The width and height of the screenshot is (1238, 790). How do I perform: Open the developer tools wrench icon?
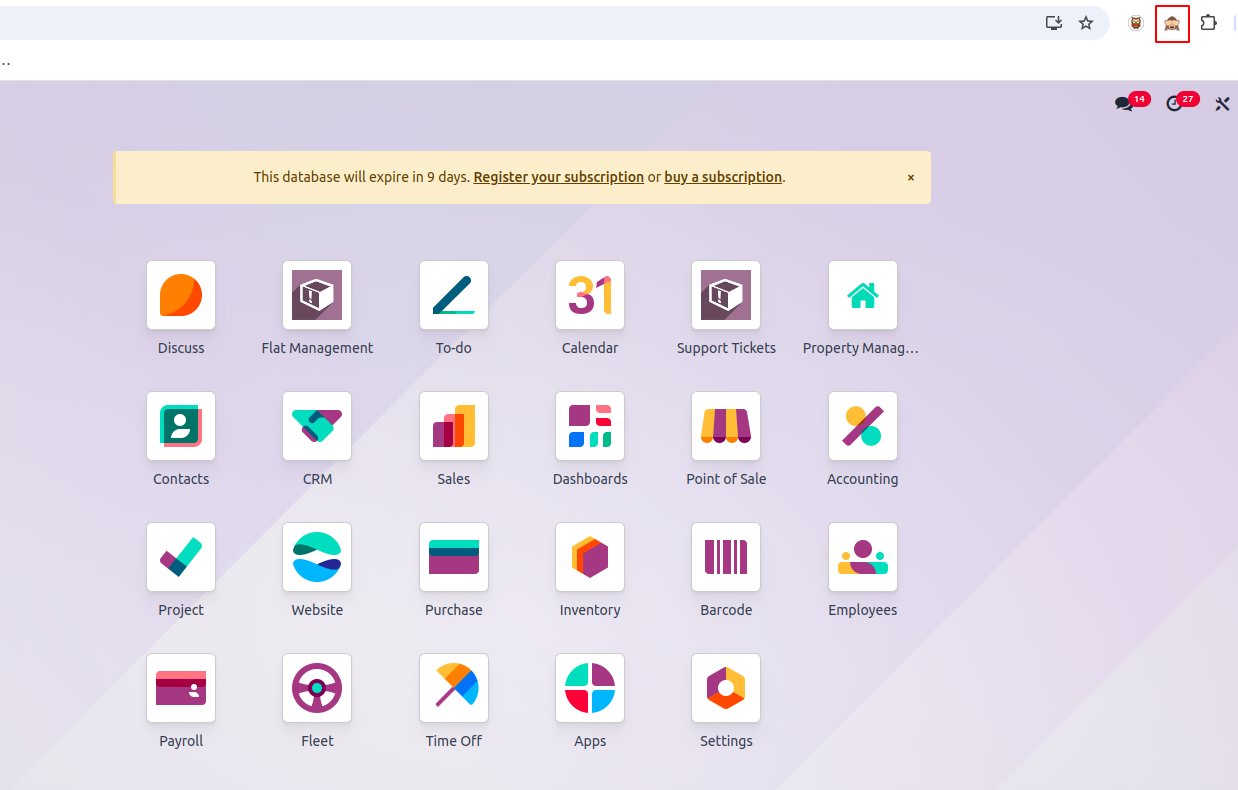pos(1222,103)
